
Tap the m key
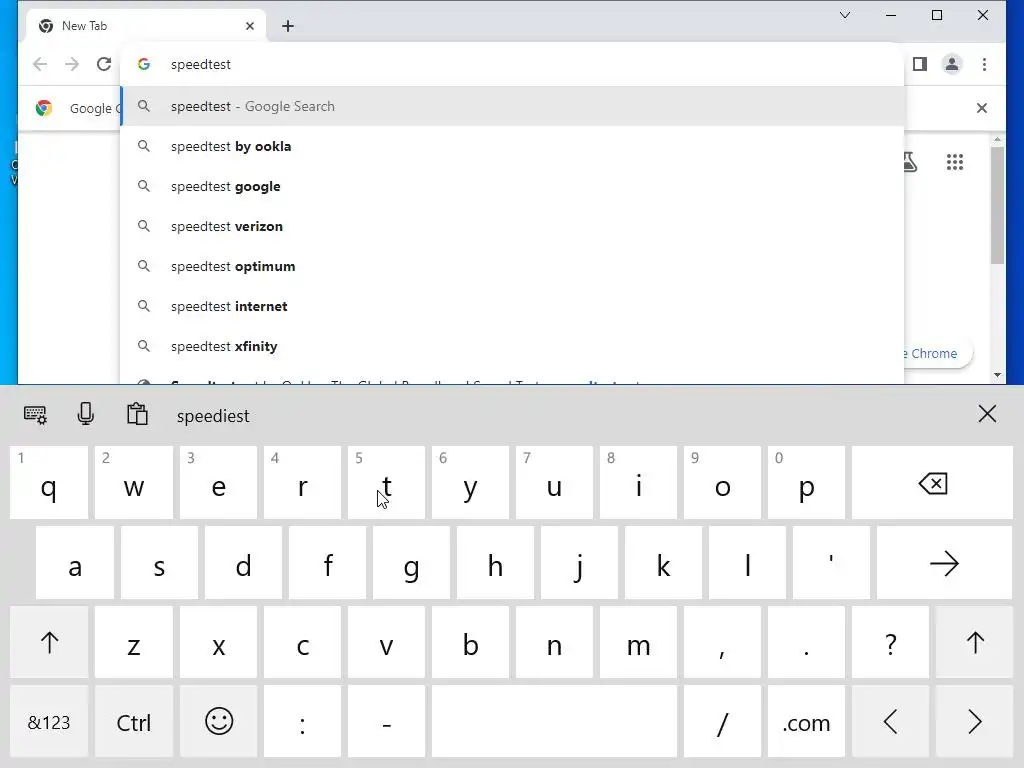pos(639,643)
